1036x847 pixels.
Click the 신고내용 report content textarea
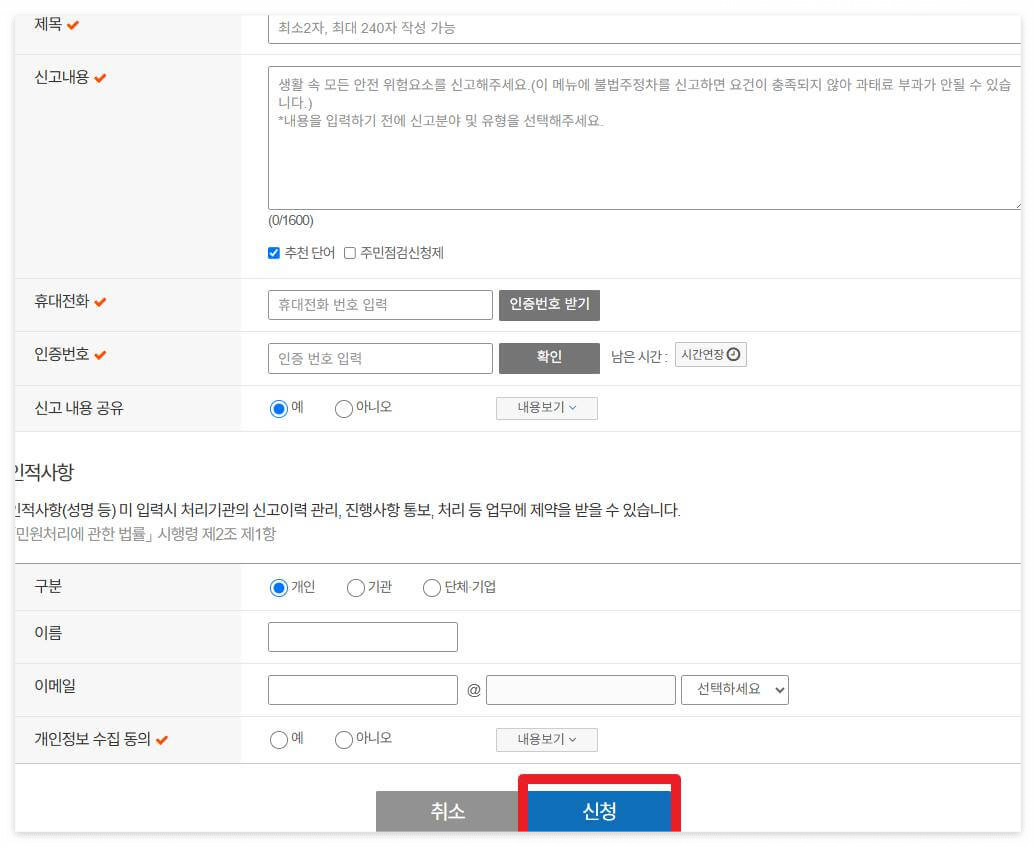pyautogui.click(x=644, y=137)
